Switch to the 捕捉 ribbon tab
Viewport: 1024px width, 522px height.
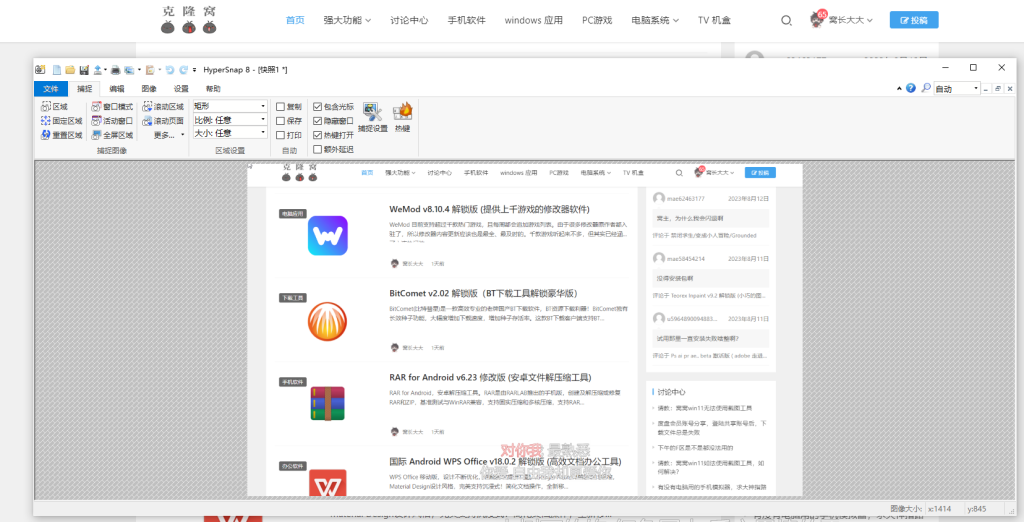[84, 89]
